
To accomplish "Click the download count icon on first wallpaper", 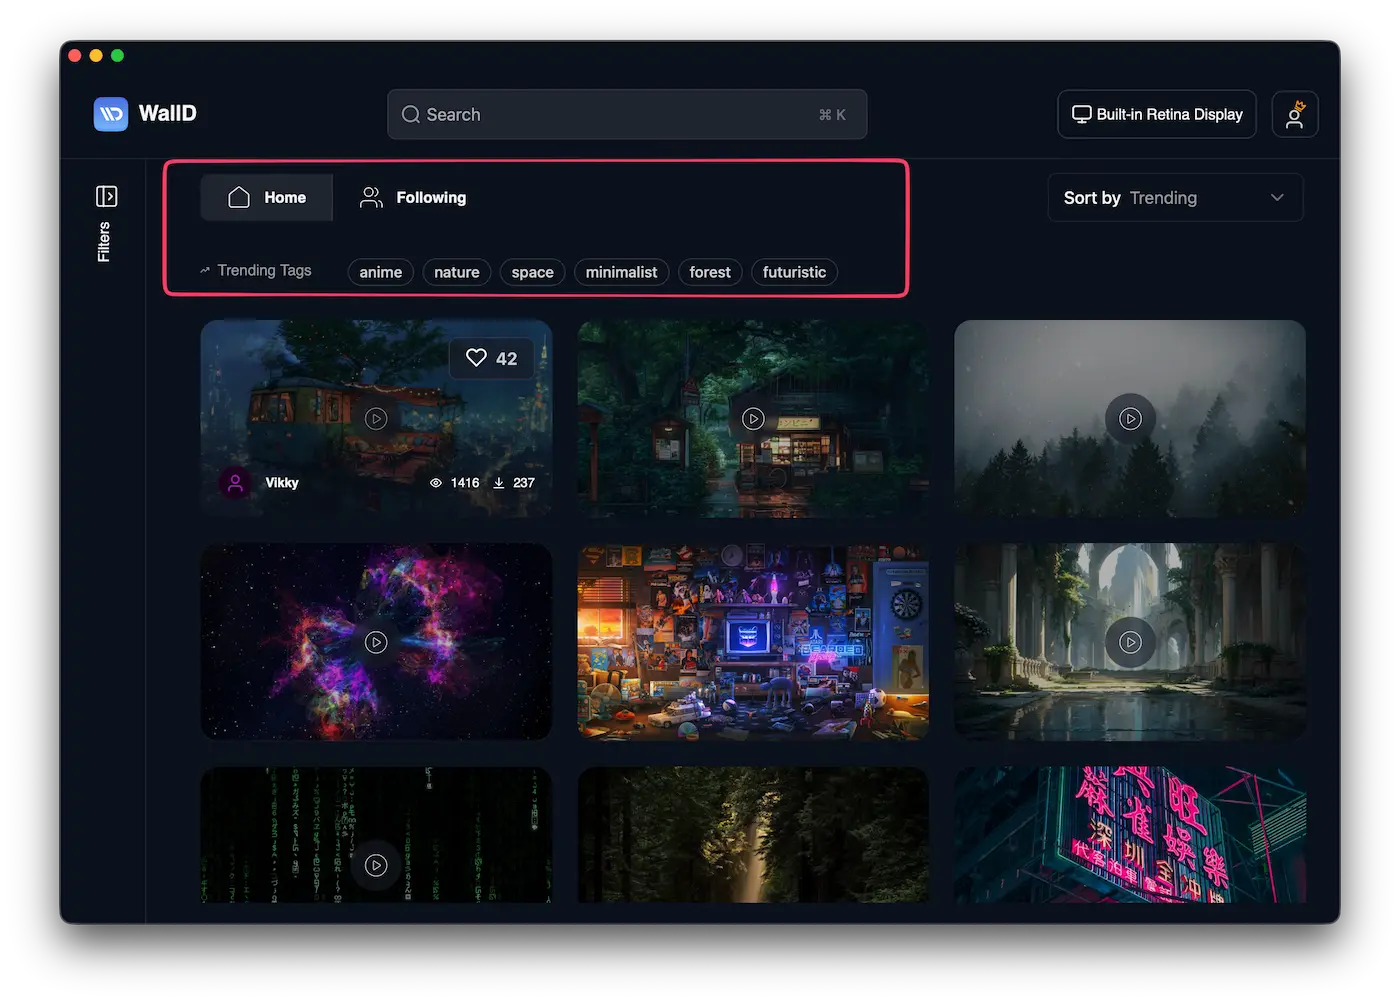I will tap(499, 483).
